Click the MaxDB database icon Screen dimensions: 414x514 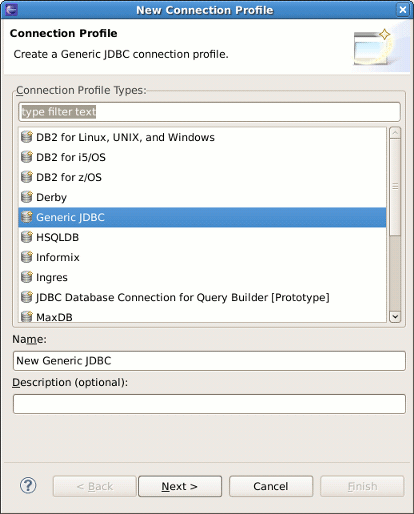point(27,316)
